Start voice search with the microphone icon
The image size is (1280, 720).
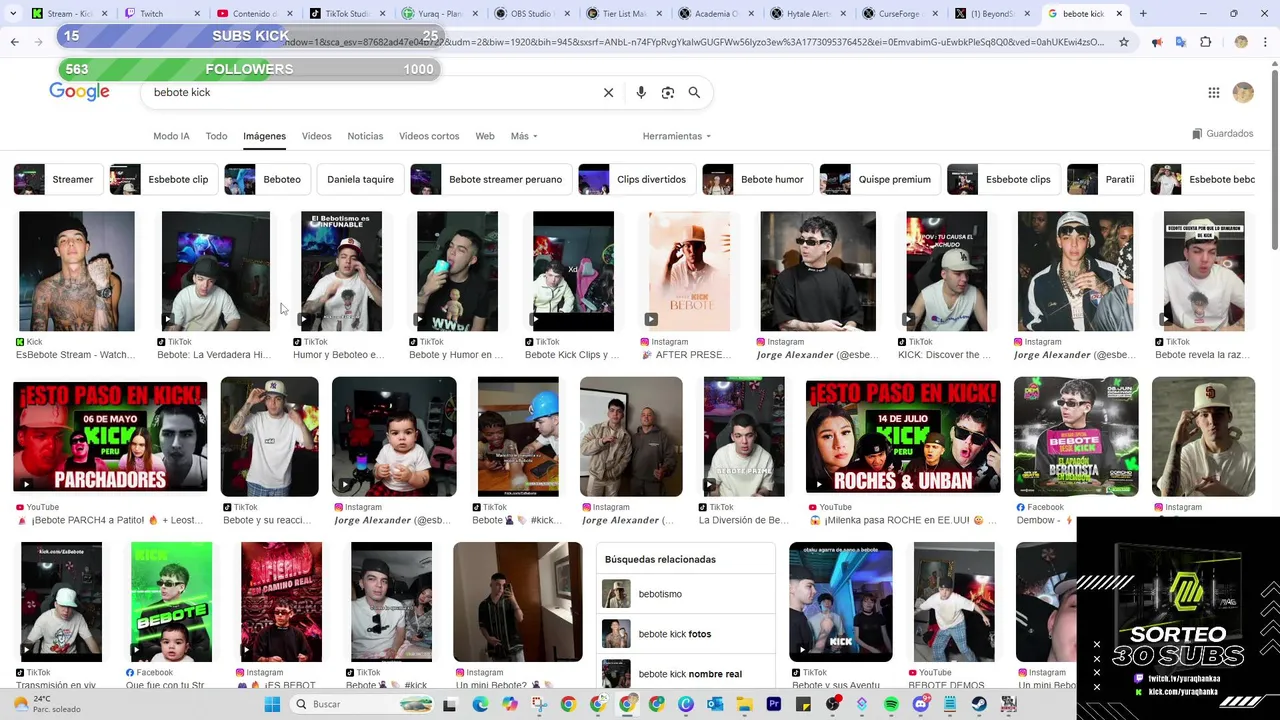click(x=641, y=92)
